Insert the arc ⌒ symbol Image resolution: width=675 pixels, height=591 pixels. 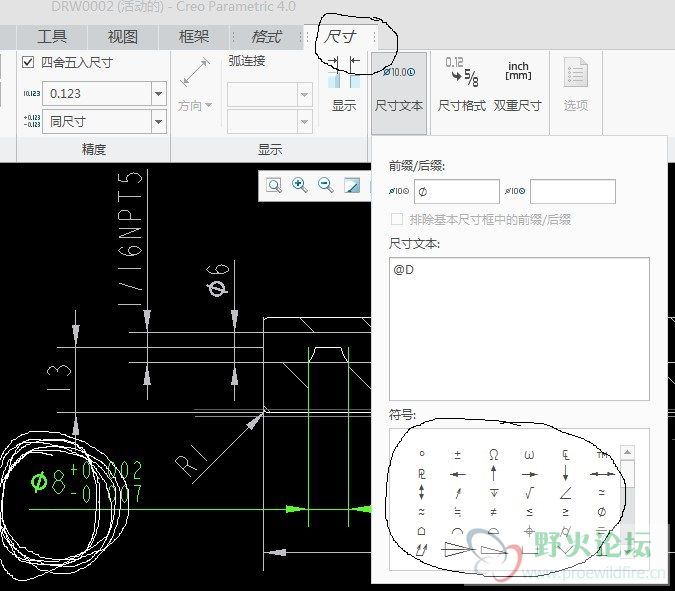pos(458,532)
